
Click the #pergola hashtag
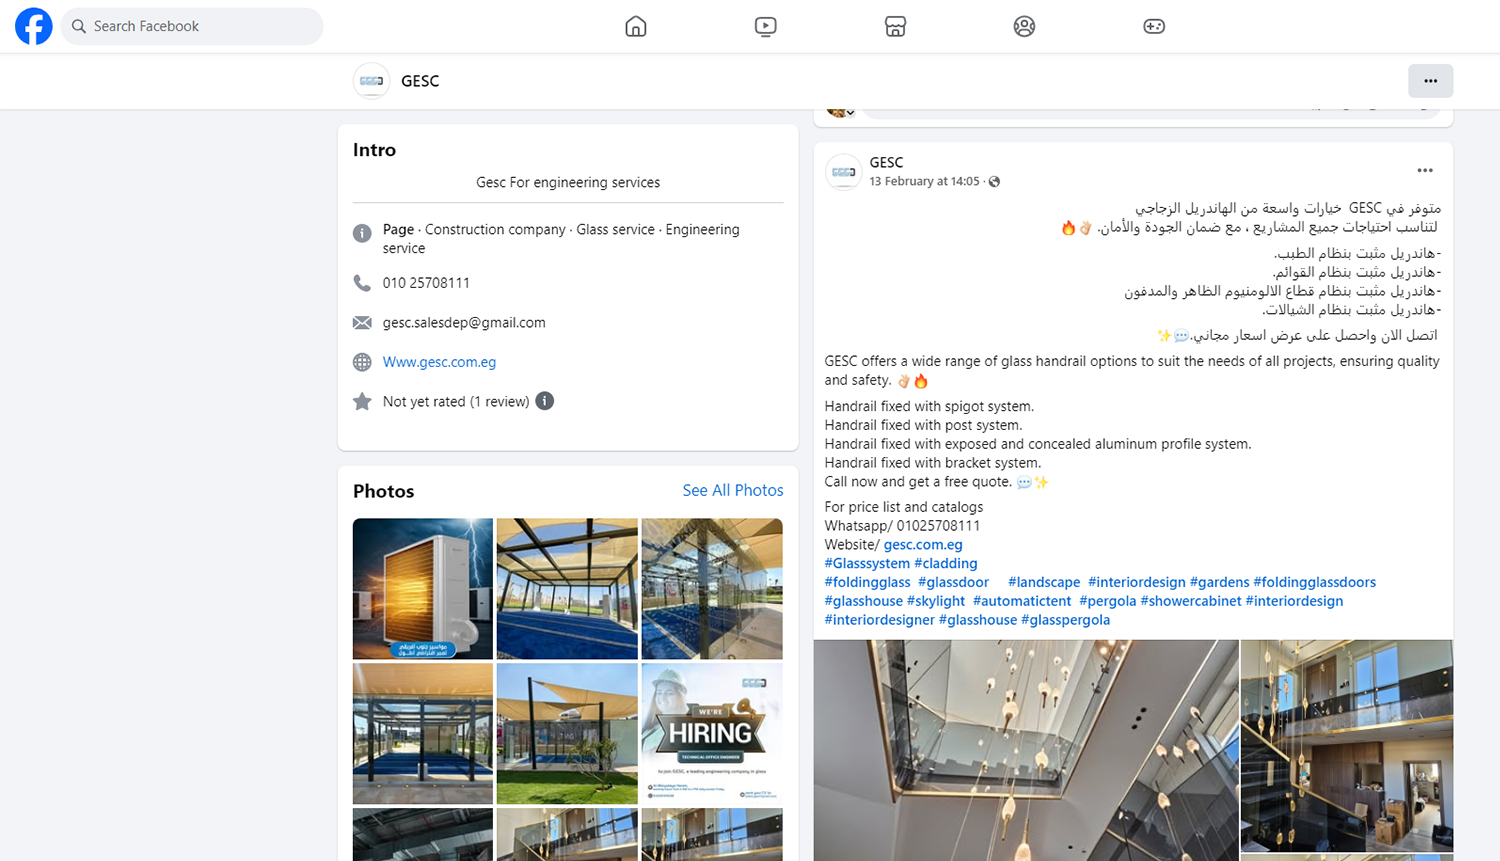[x=1107, y=601]
